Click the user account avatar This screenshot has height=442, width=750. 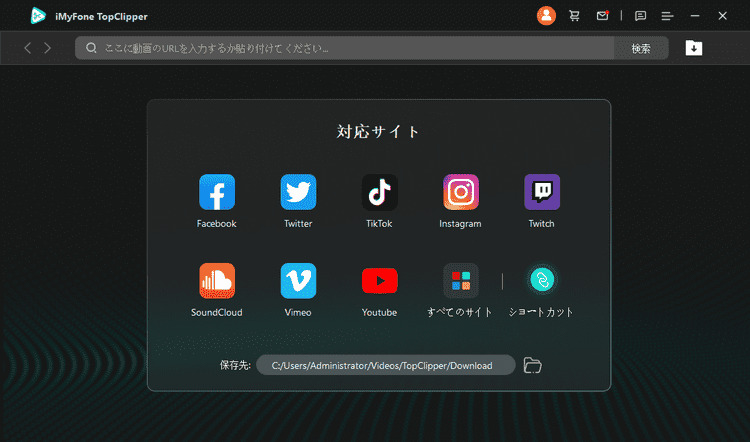[546, 16]
